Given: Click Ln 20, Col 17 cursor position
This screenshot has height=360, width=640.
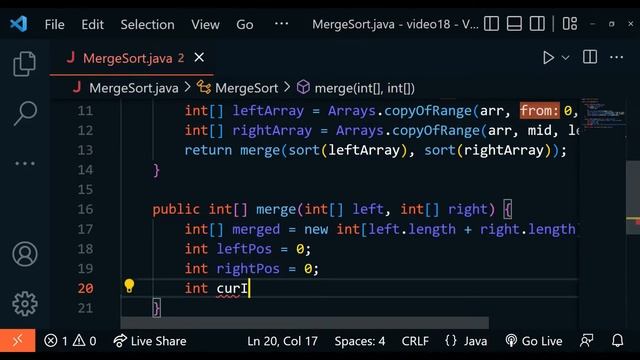Looking at the screenshot, I should tap(282, 341).
